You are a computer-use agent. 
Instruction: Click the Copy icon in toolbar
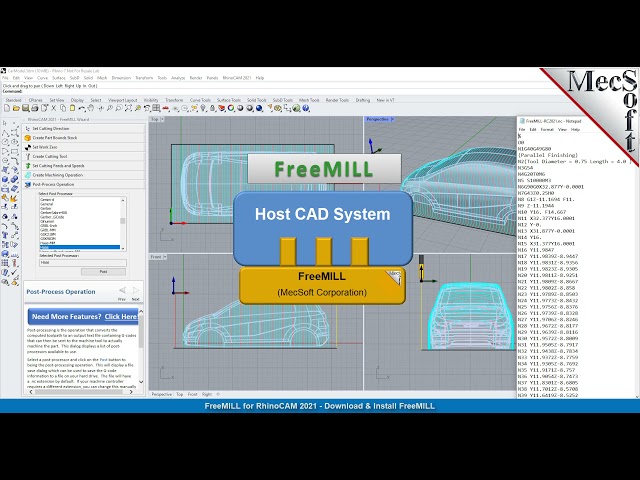(x=63, y=108)
